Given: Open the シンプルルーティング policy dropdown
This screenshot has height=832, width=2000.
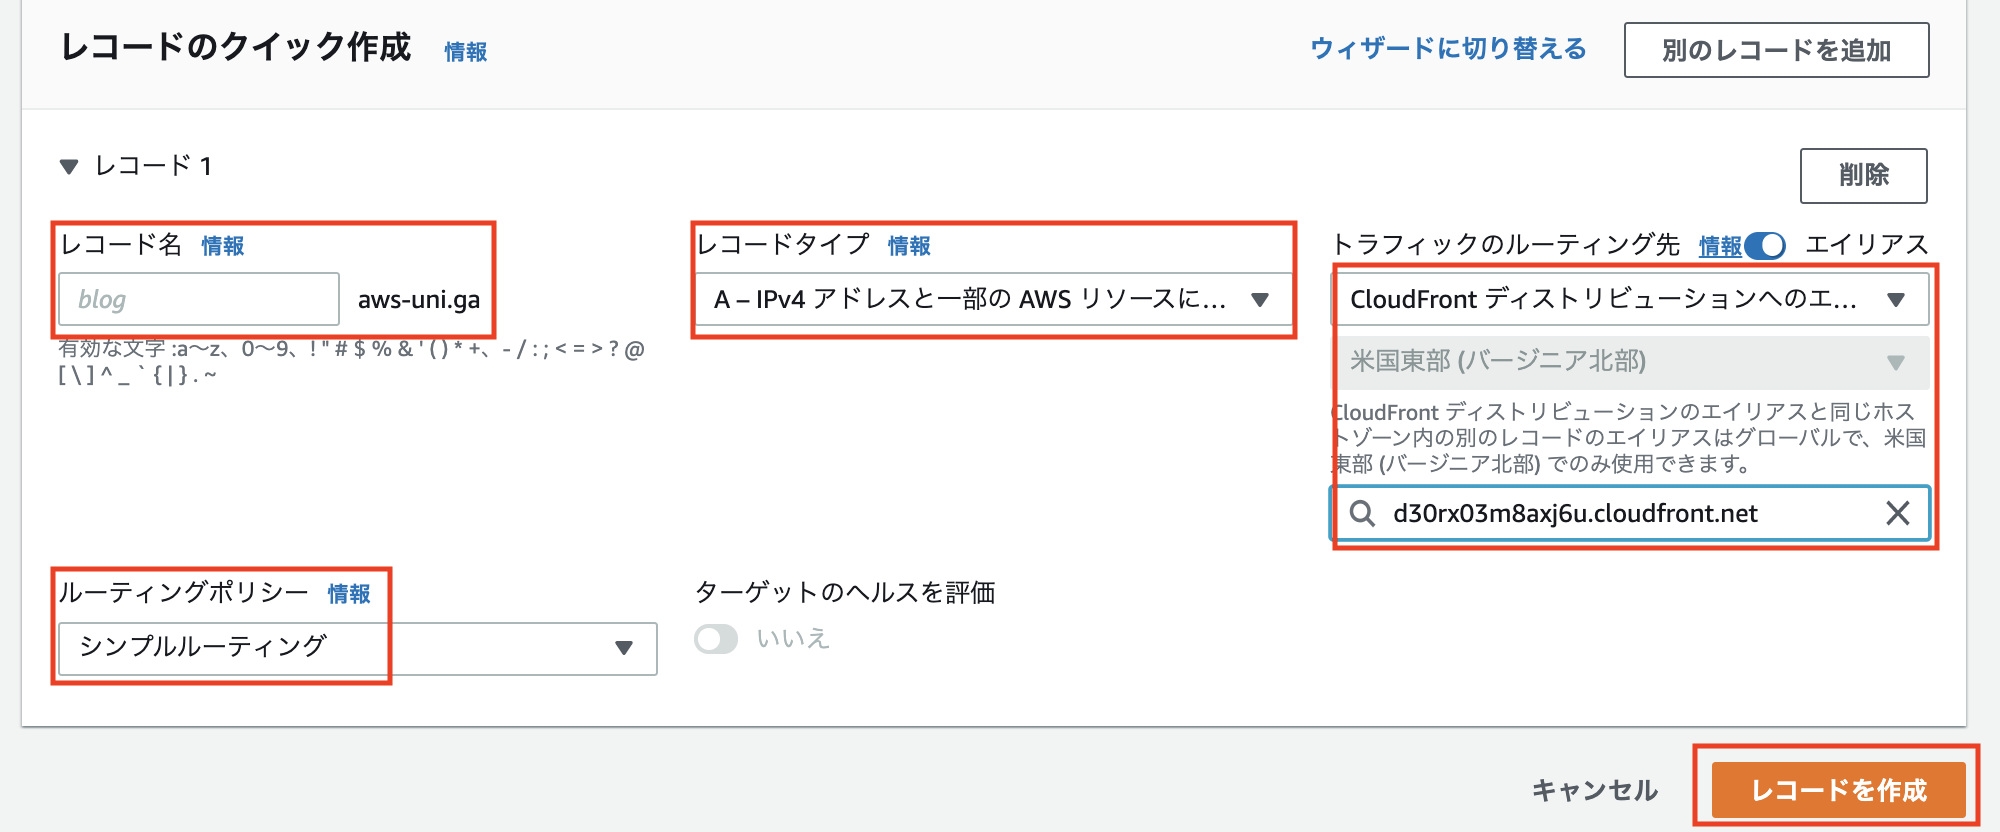Looking at the screenshot, I should point(358,648).
